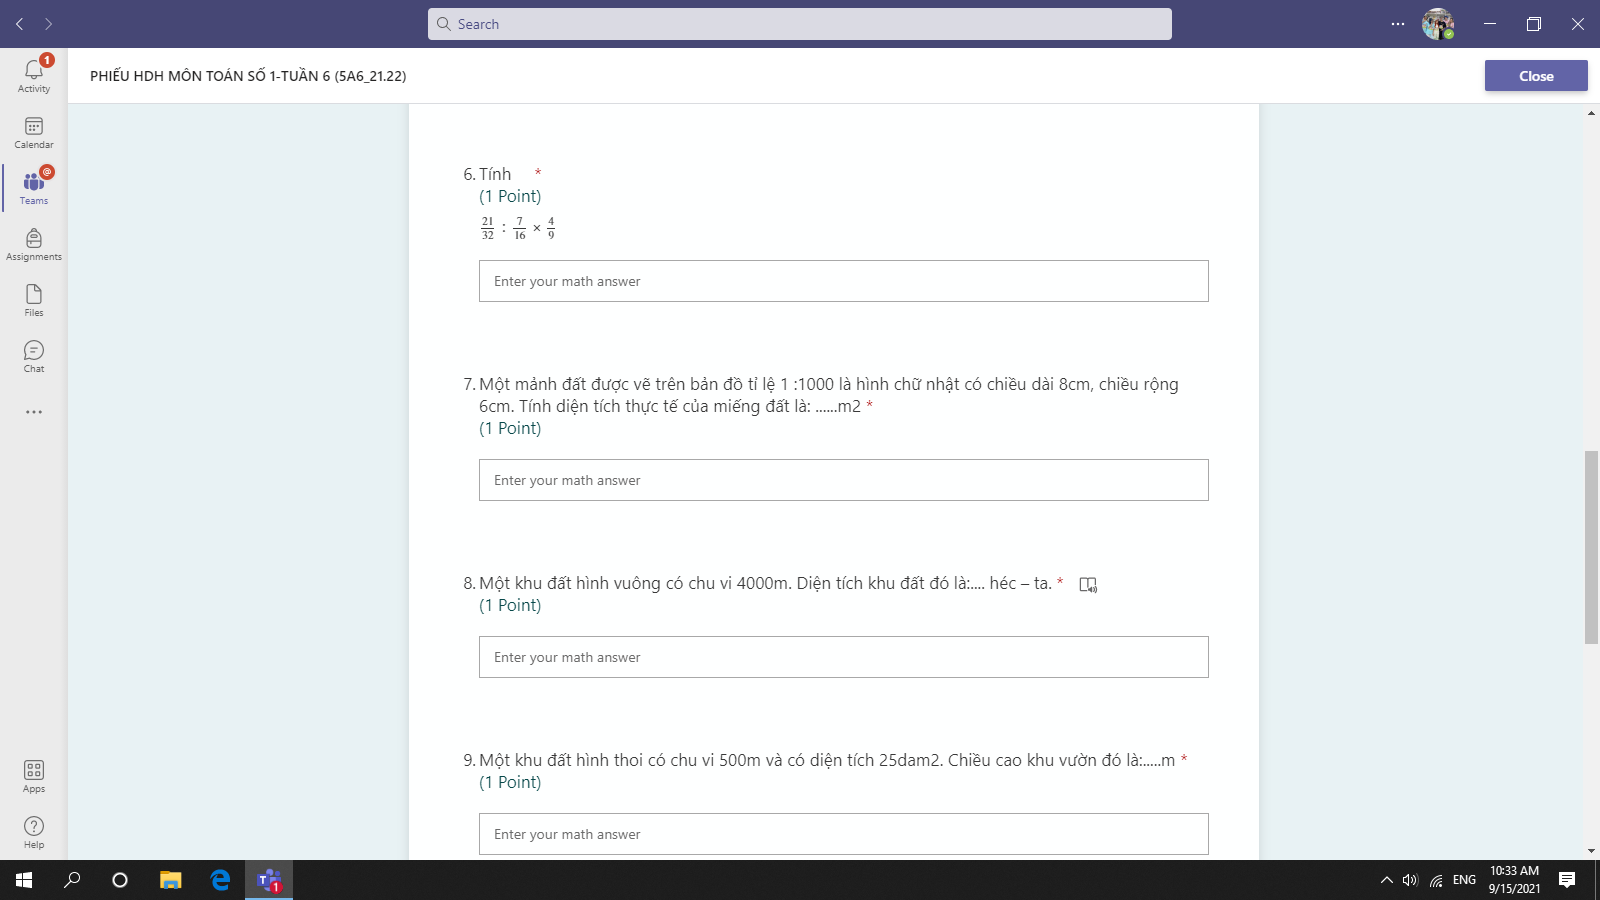
Task: Show hidden system tray icons
Action: tap(1386, 880)
